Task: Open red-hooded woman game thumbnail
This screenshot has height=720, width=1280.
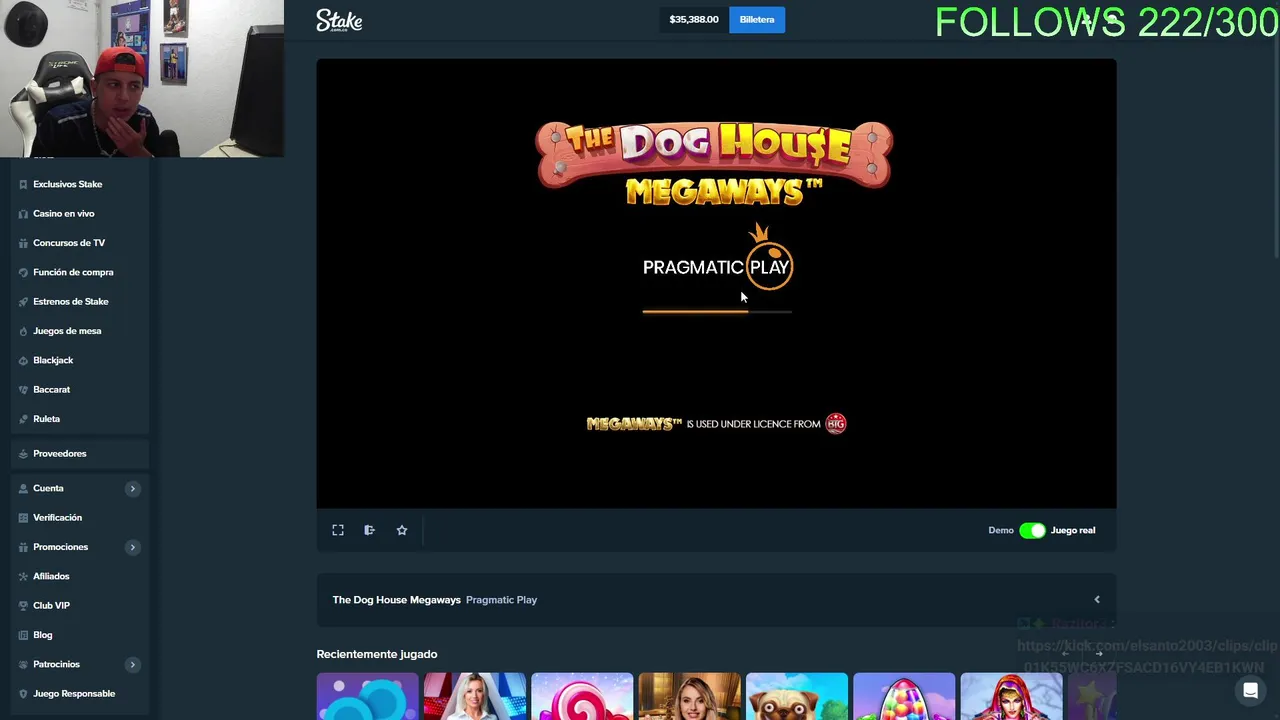Action: click(1012, 697)
